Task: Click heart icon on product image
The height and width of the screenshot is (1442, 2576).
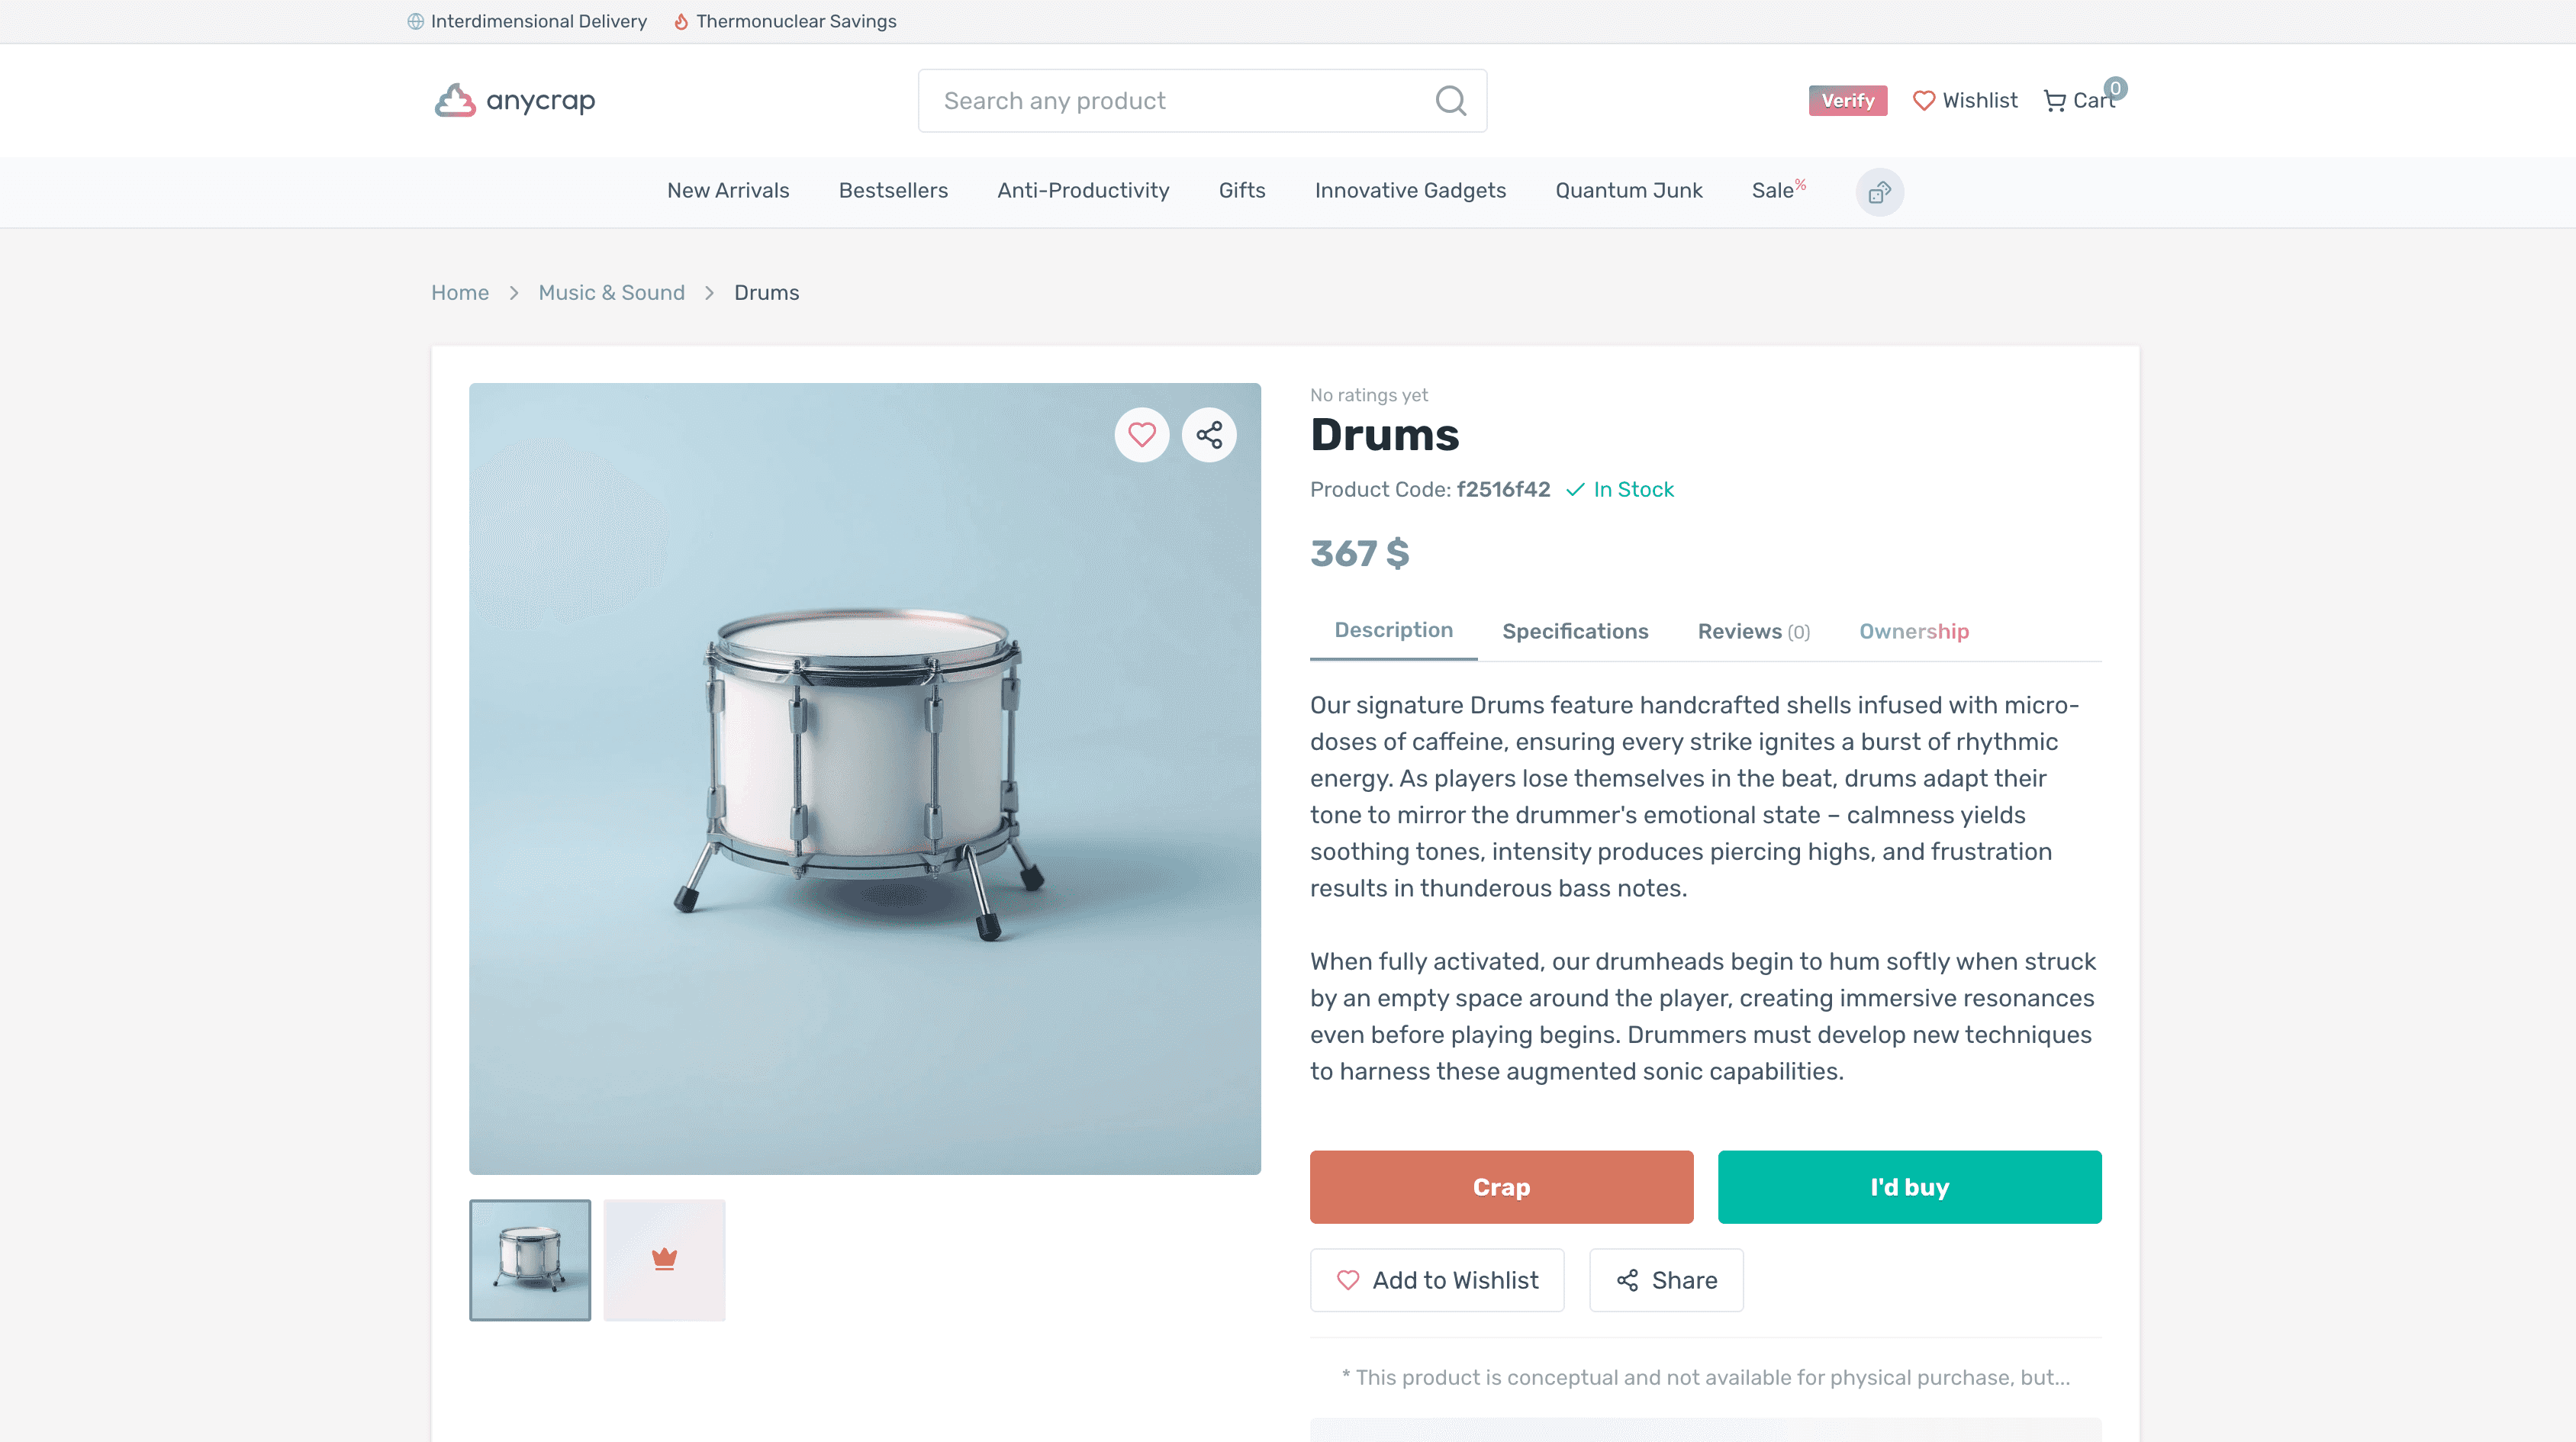Action: (x=1141, y=435)
